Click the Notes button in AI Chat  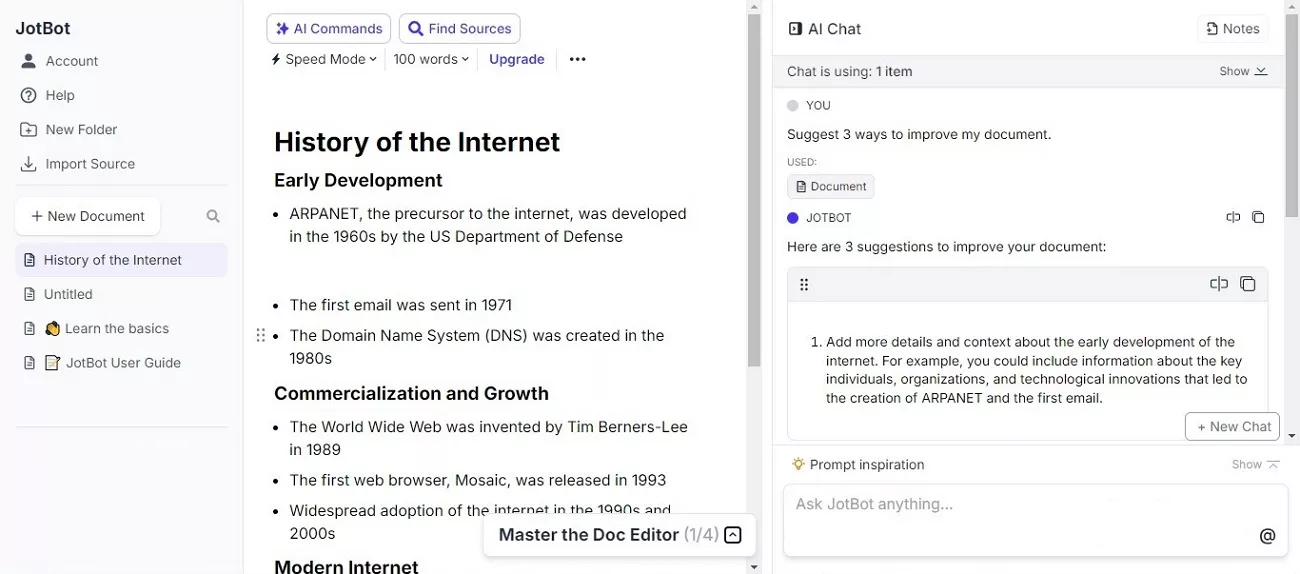click(x=1233, y=29)
